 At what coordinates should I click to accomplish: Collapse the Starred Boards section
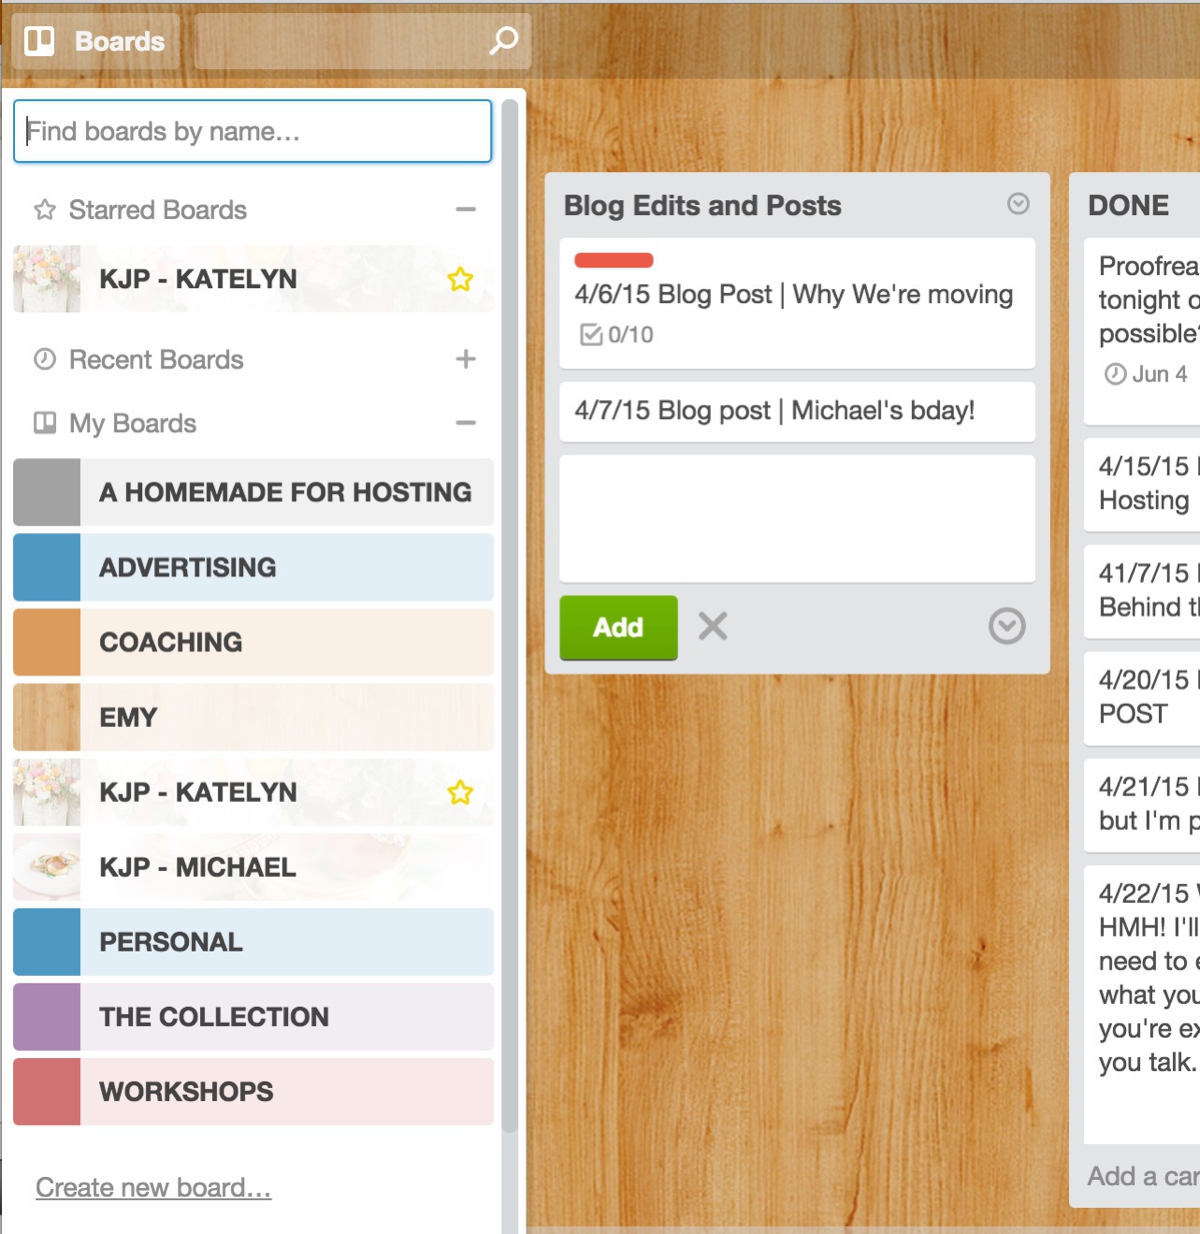coord(465,210)
